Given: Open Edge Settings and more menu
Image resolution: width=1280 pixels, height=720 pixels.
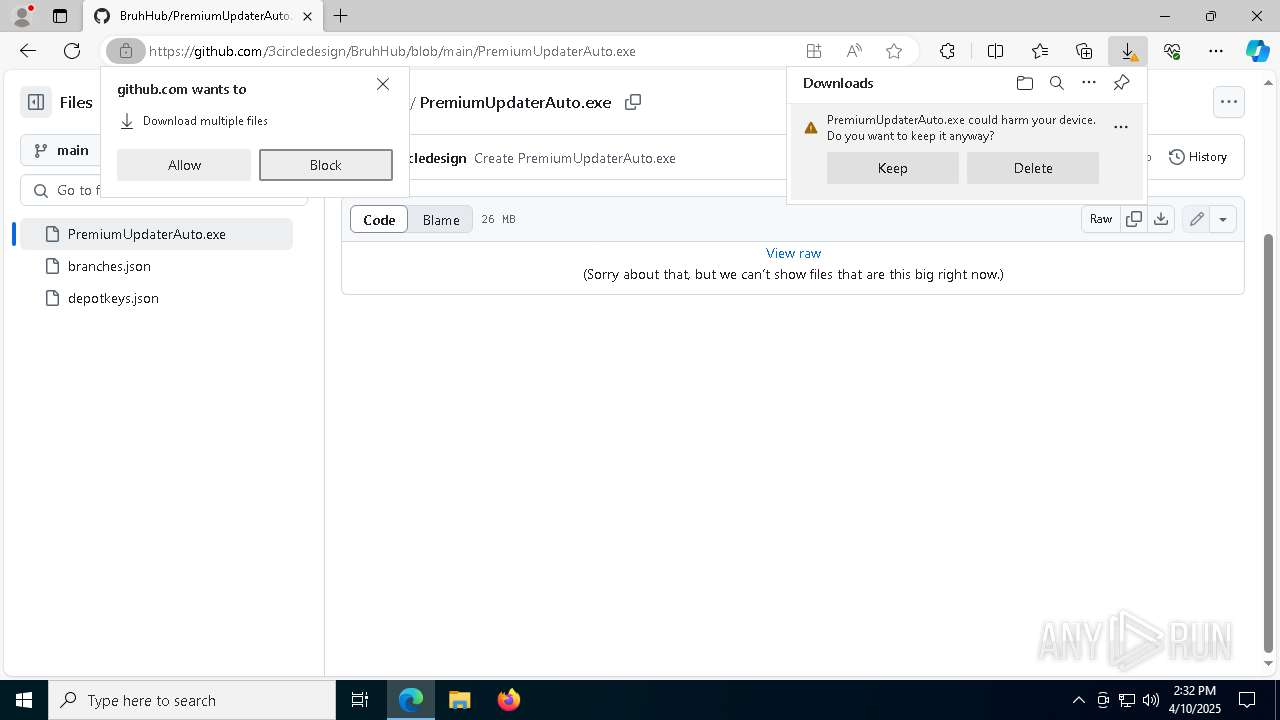Looking at the screenshot, I should point(1216,51).
